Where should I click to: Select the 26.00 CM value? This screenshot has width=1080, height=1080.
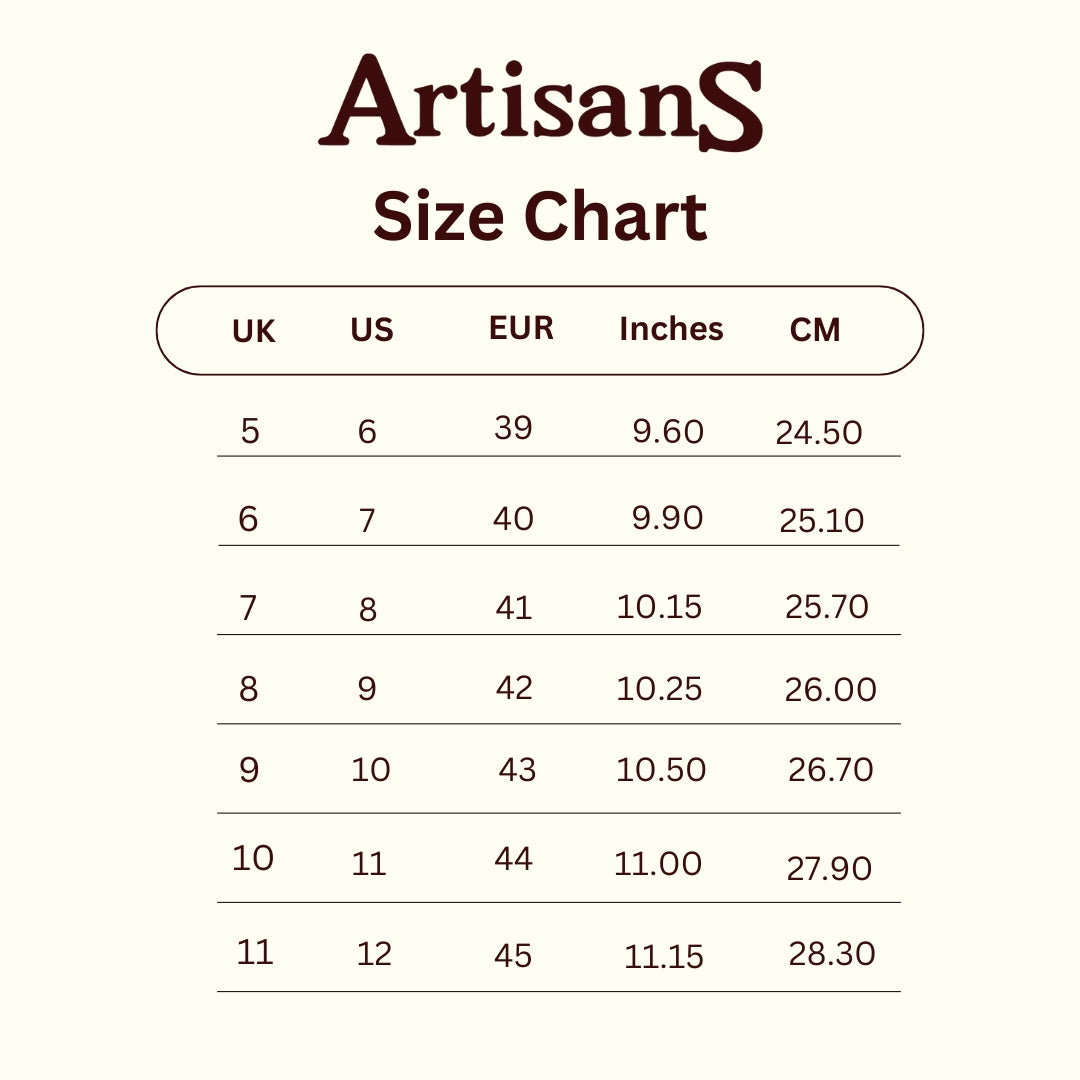[830, 690]
